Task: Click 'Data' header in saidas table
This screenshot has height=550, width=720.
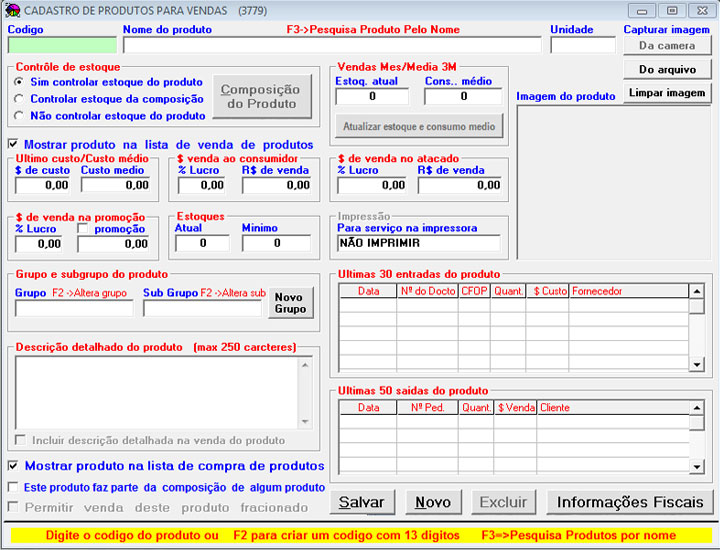Action: coord(368,408)
